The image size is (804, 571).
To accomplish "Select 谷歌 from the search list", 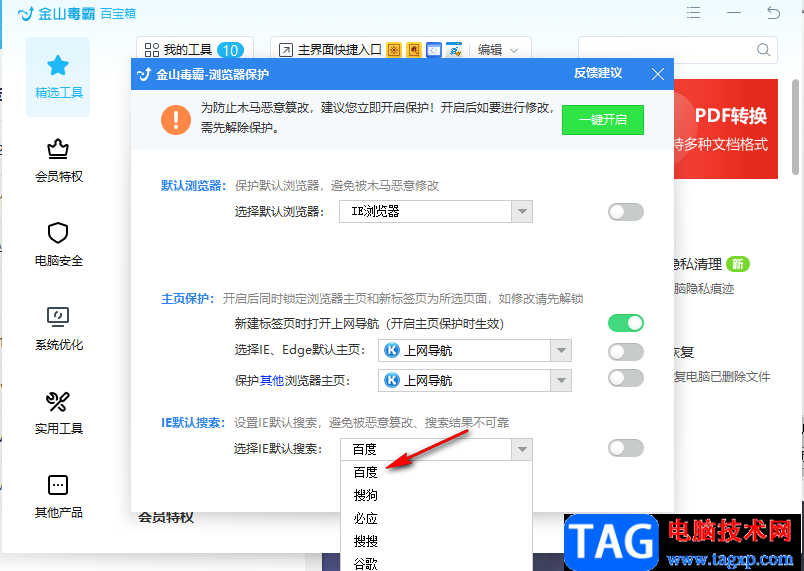I will tap(436, 563).
